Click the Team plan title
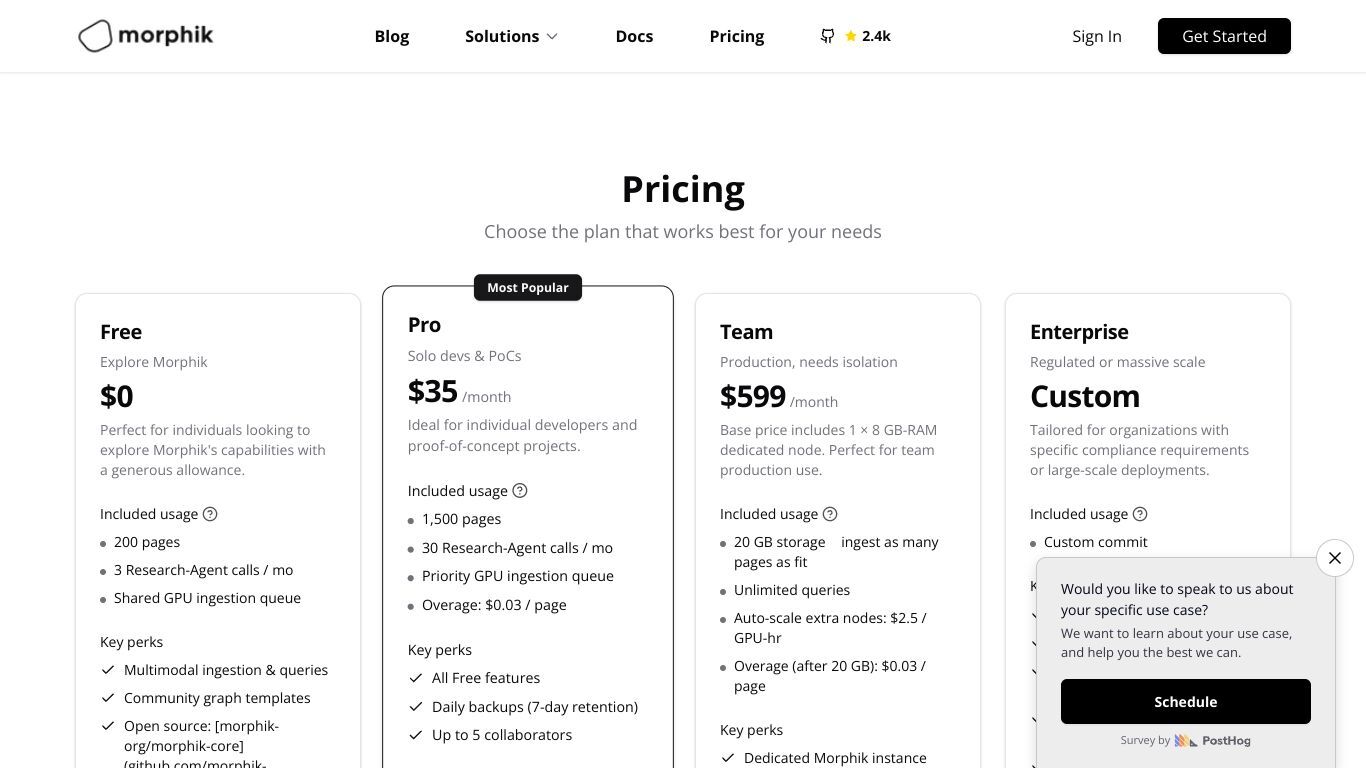The width and height of the screenshot is (1366, 768). [x=746, y=332]
